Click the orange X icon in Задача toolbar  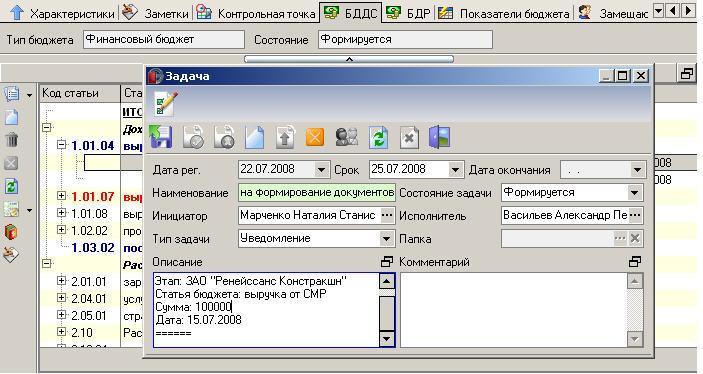click(315, 137)
